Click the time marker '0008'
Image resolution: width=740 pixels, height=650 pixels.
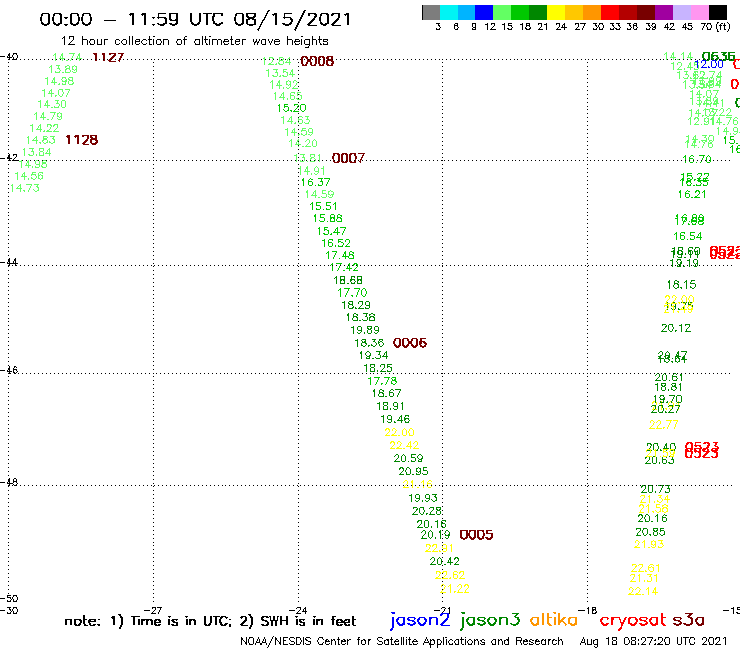pyautogui.click(x=317, y=61)
